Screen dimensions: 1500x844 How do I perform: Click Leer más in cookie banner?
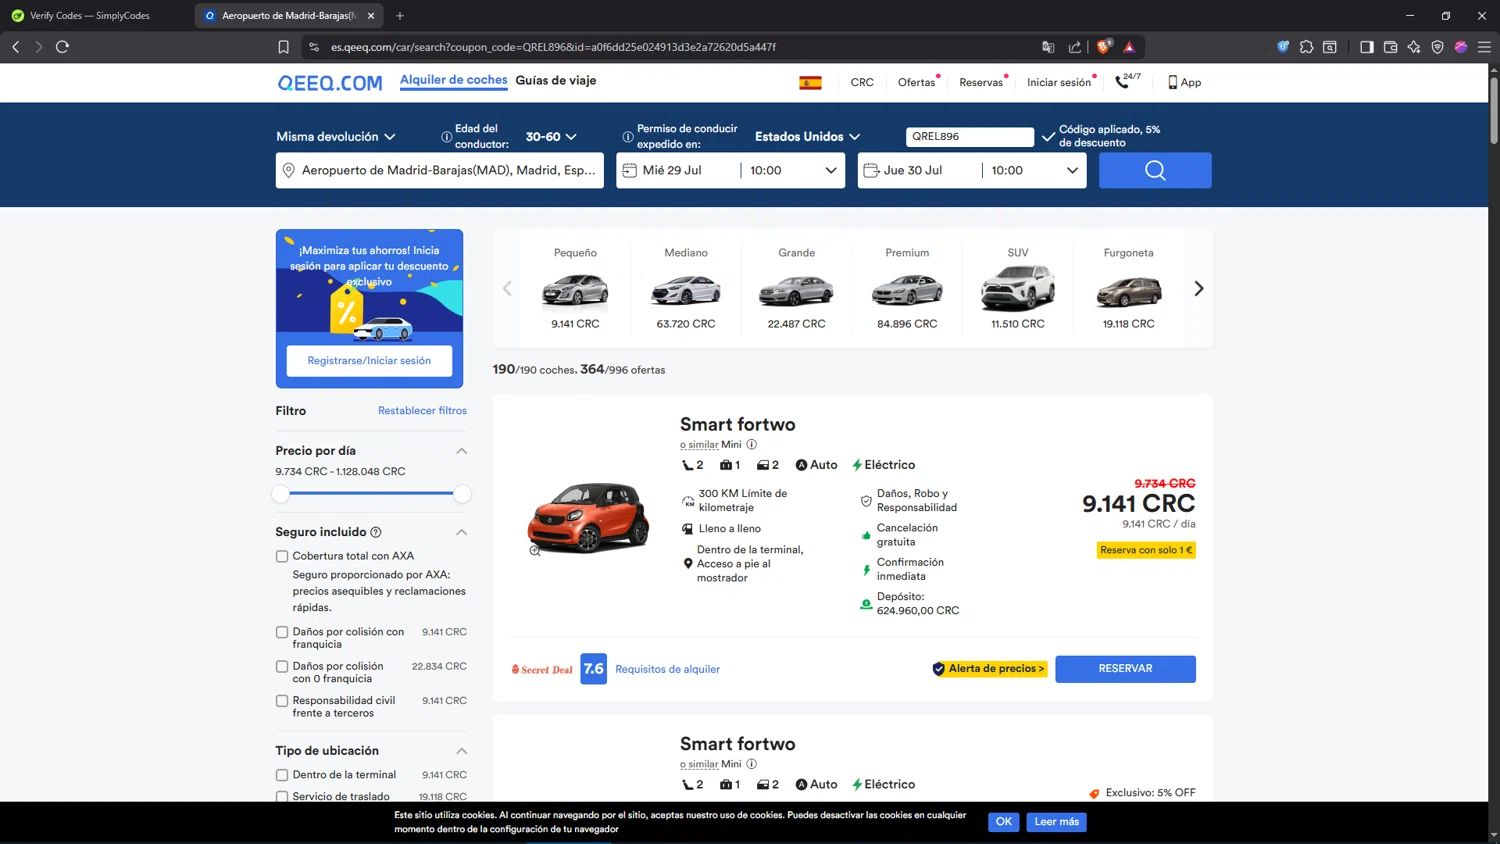(x=1057, y=822)
